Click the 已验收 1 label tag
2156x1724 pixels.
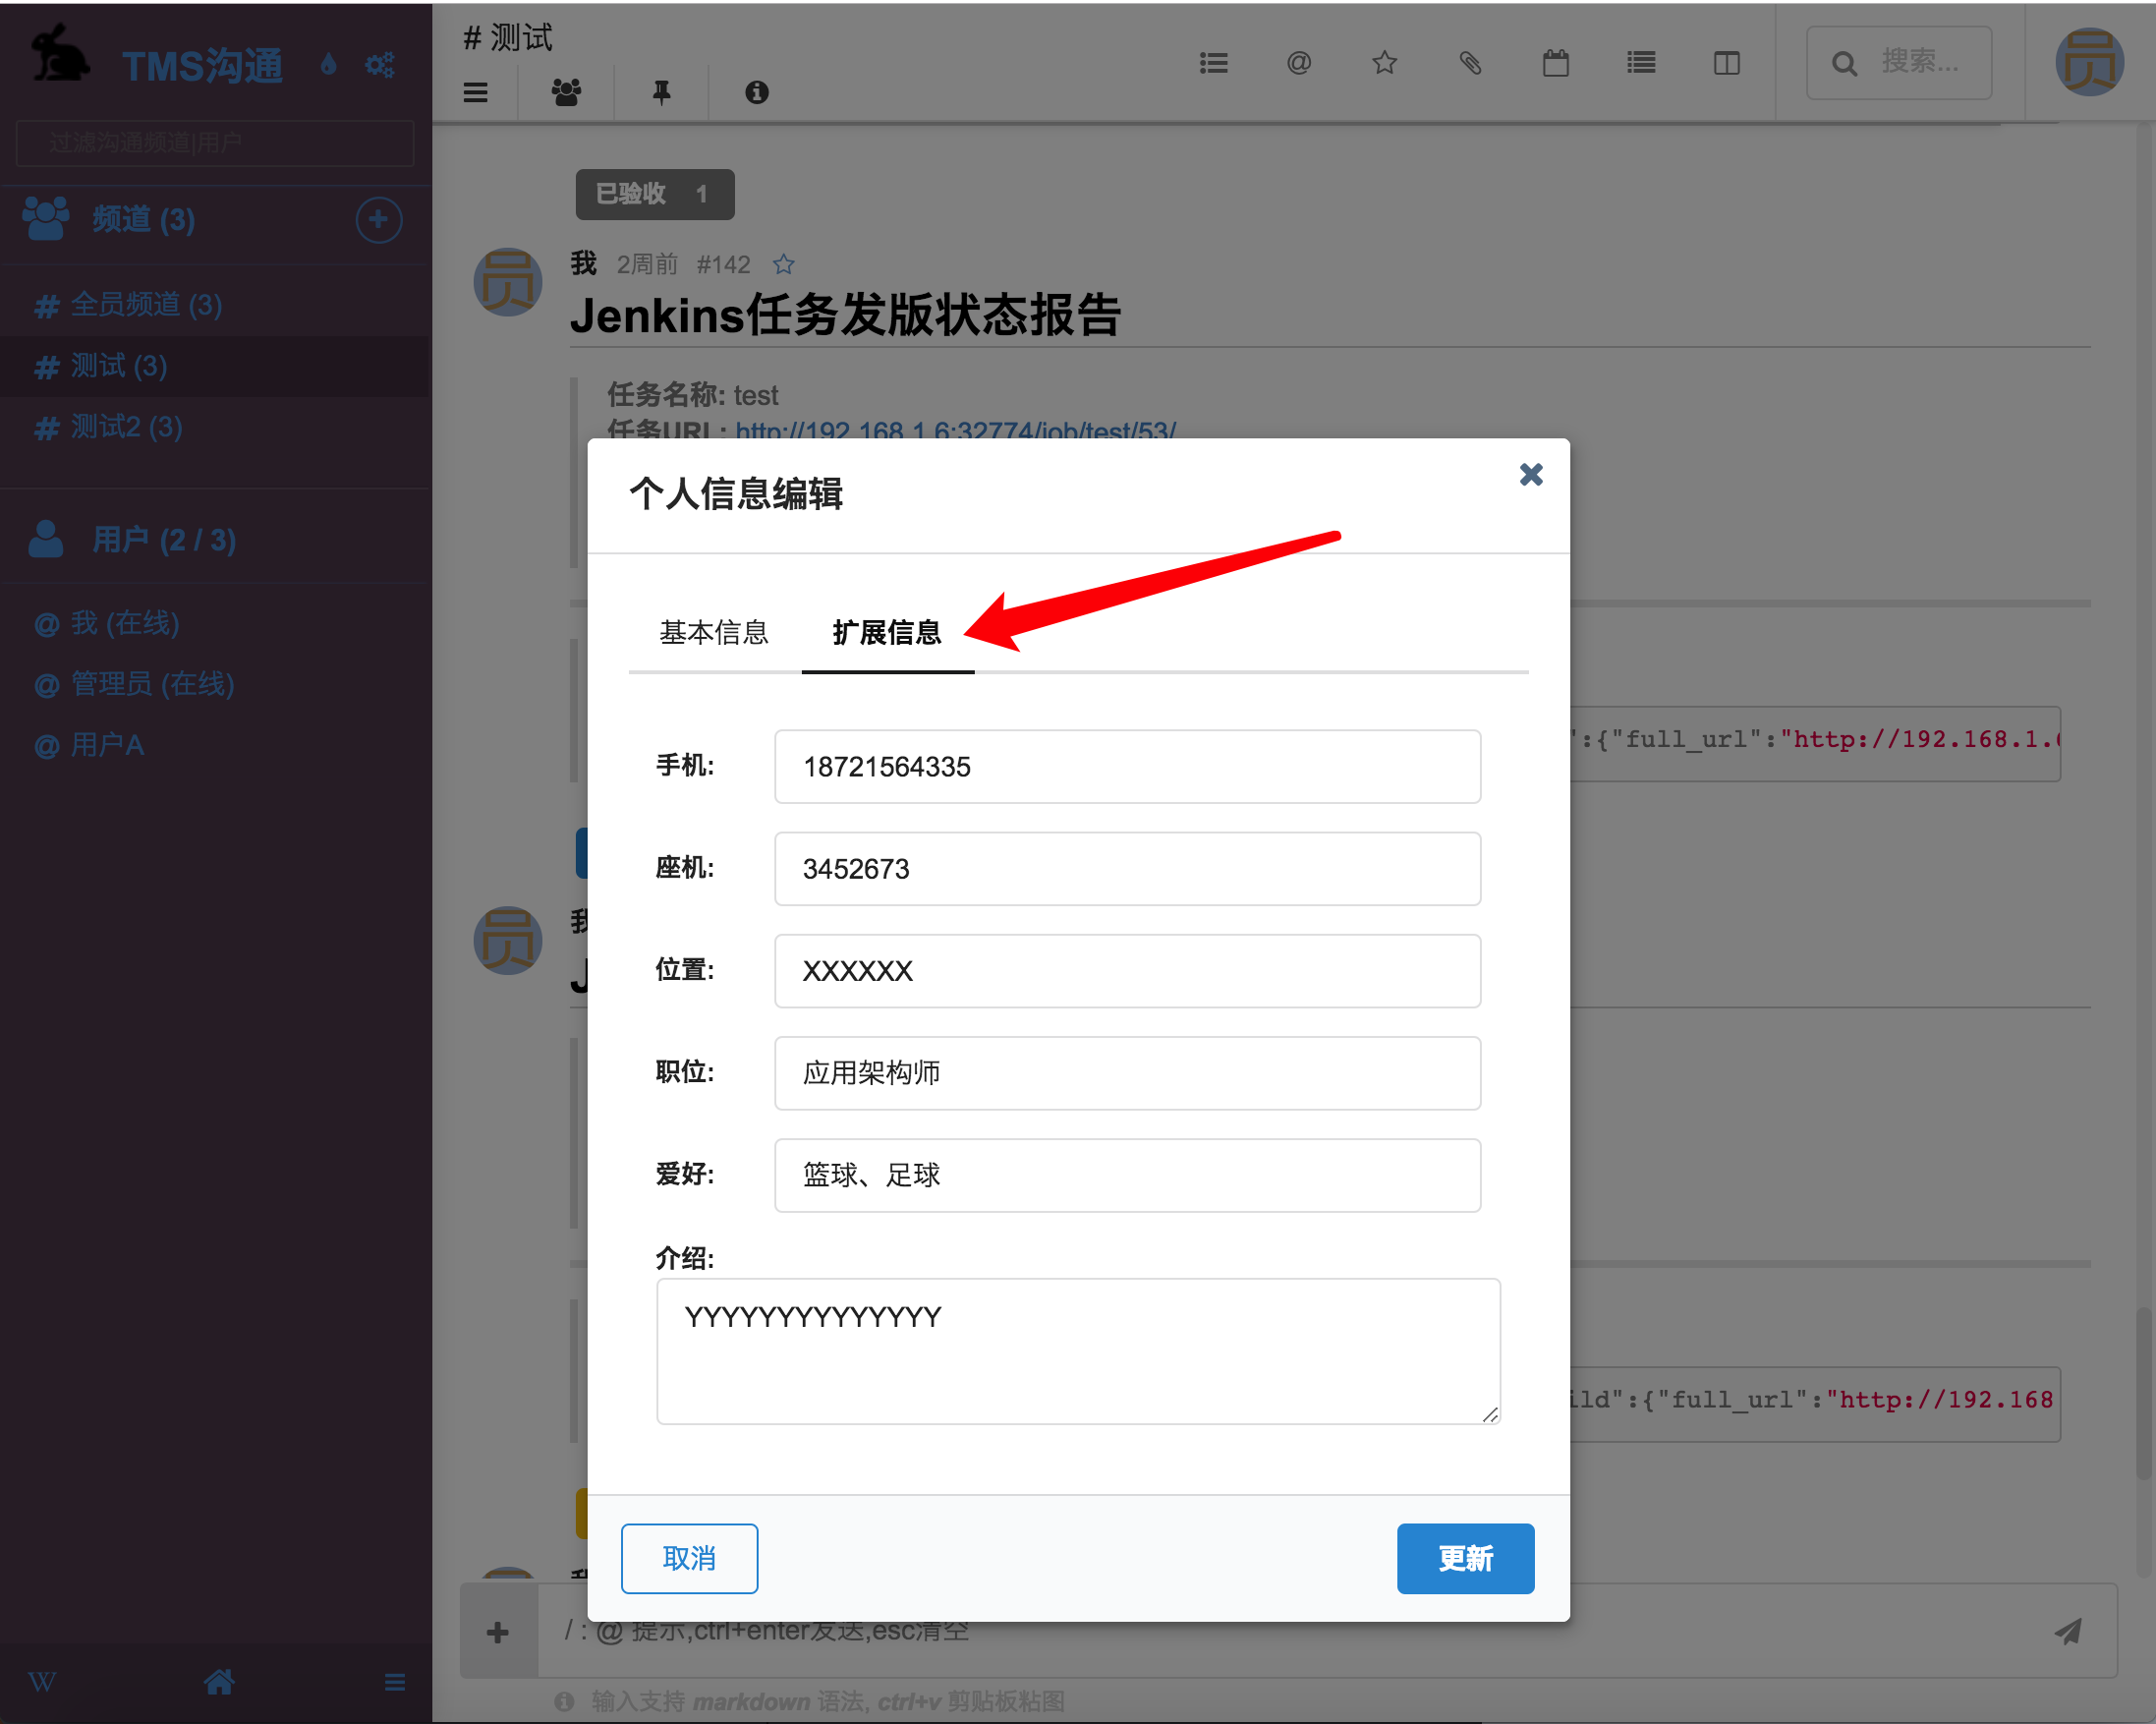655,194
